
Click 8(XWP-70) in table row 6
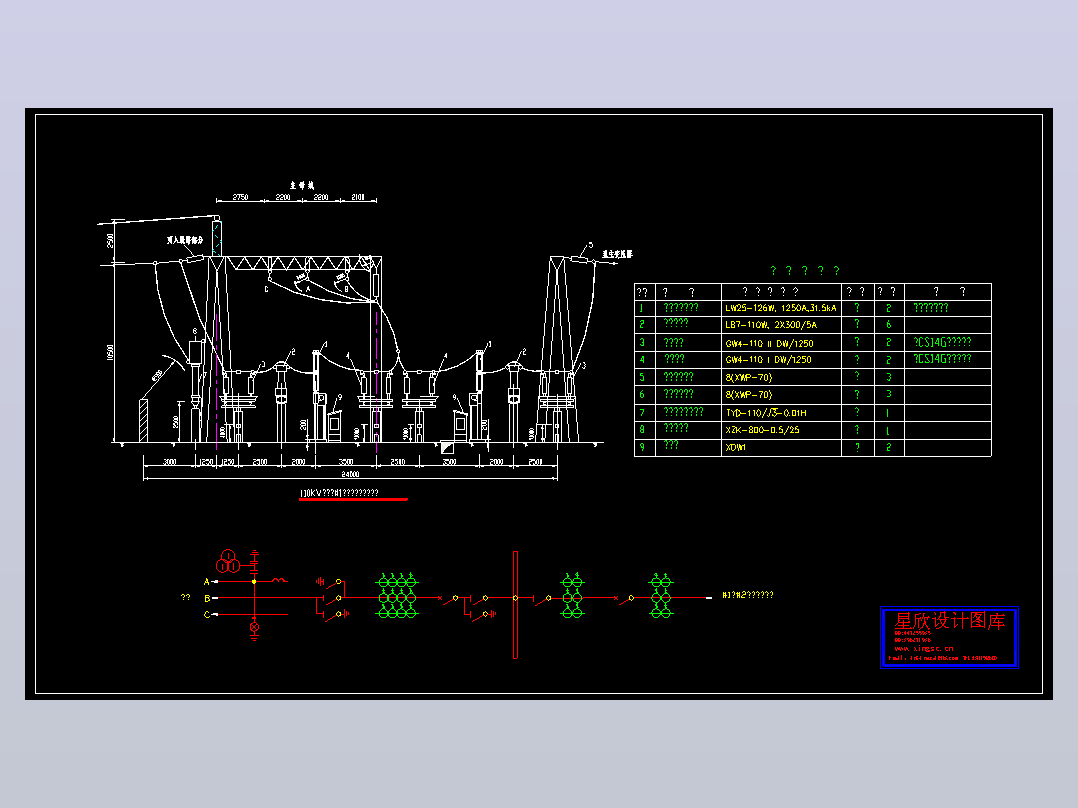click(781, 395)
